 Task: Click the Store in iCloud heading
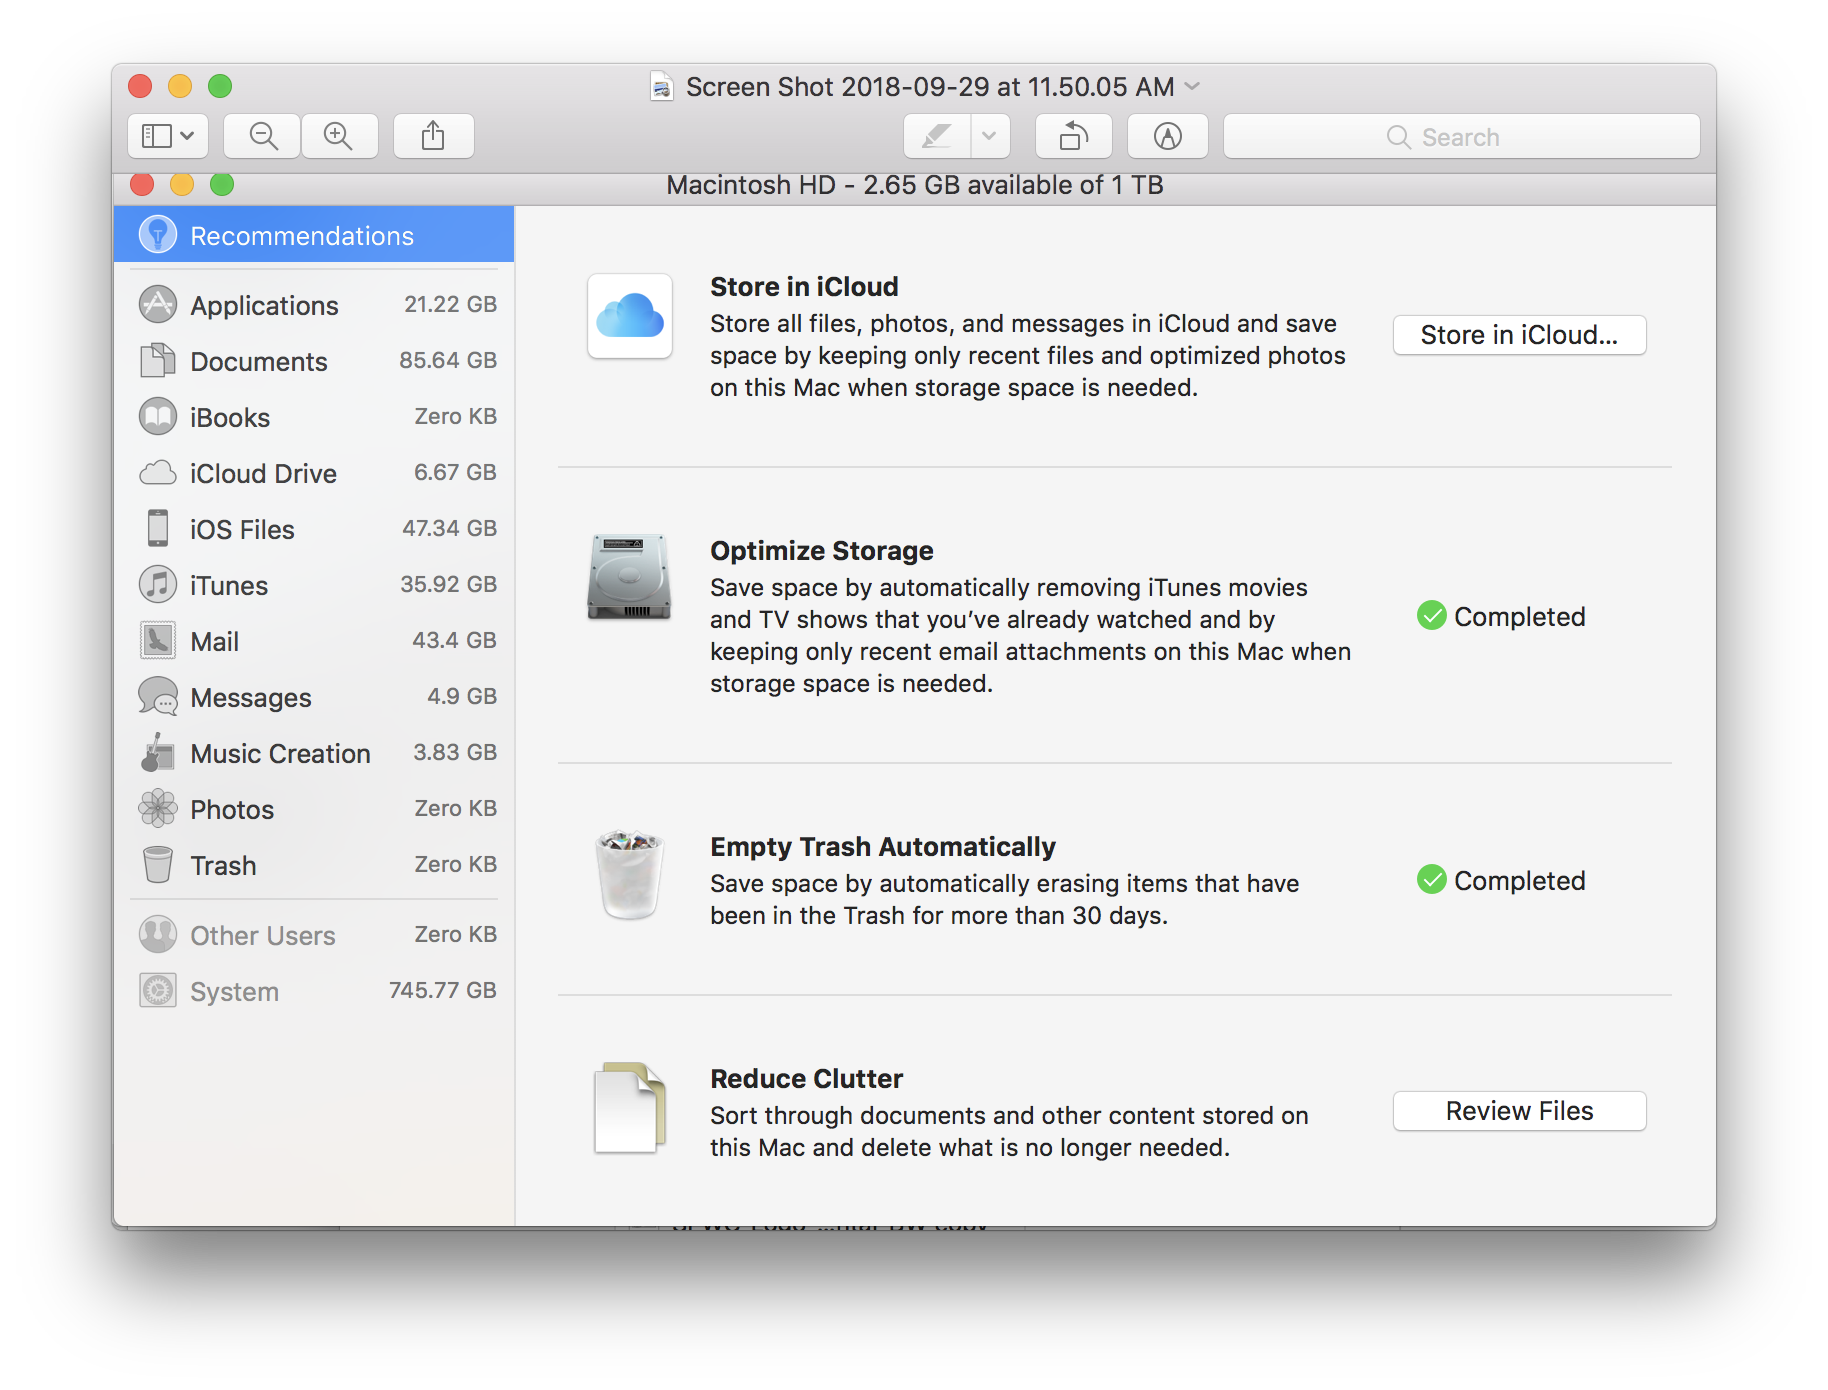pos(804,287)
